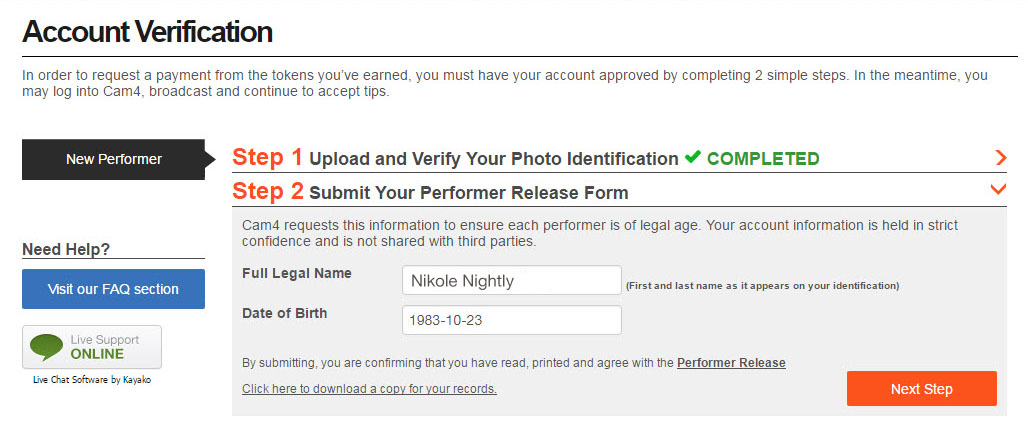
Task: Focus the Full Legal Name input field
Action: click(x=510, y=281)
